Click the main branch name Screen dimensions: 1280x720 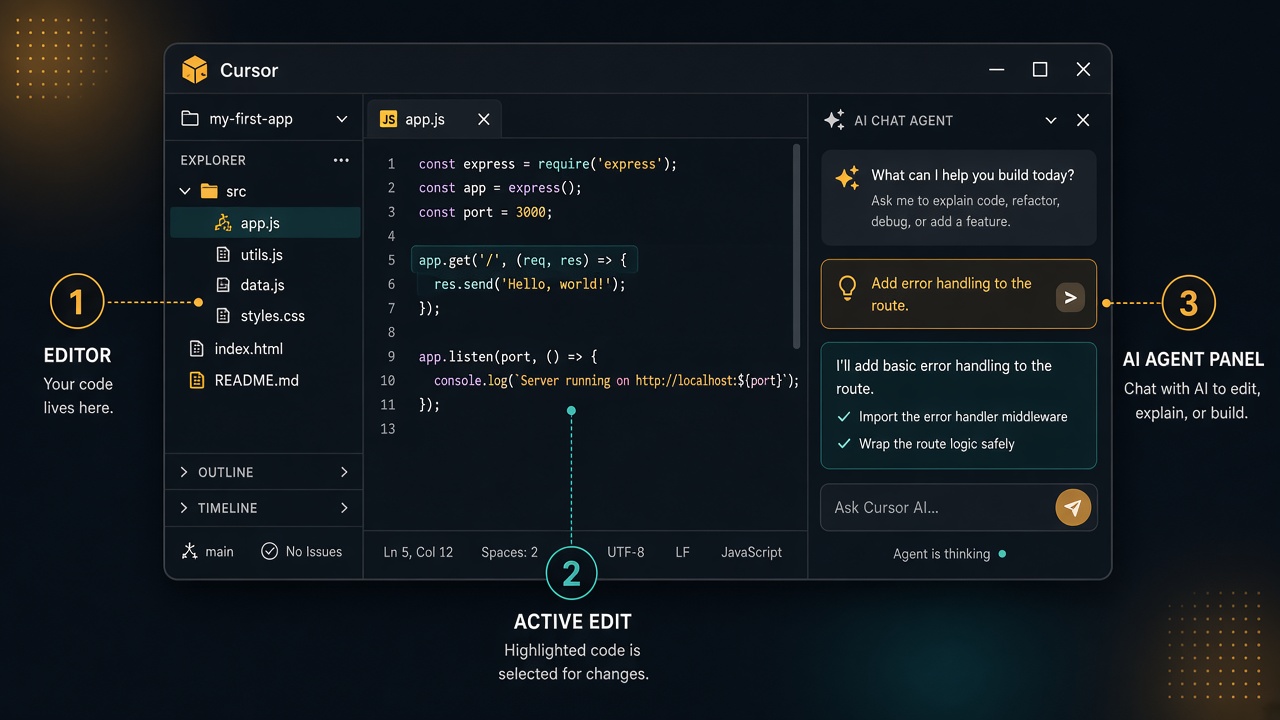219,551
